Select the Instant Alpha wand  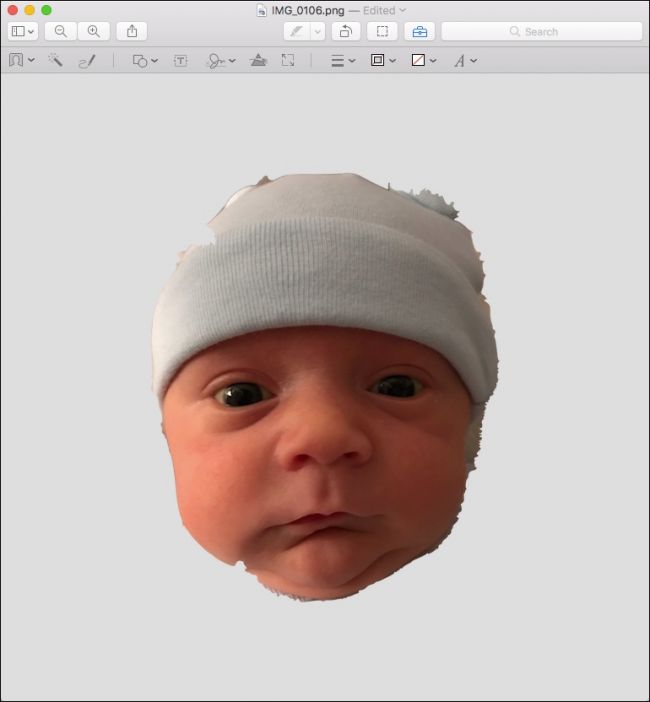[56, 60]
